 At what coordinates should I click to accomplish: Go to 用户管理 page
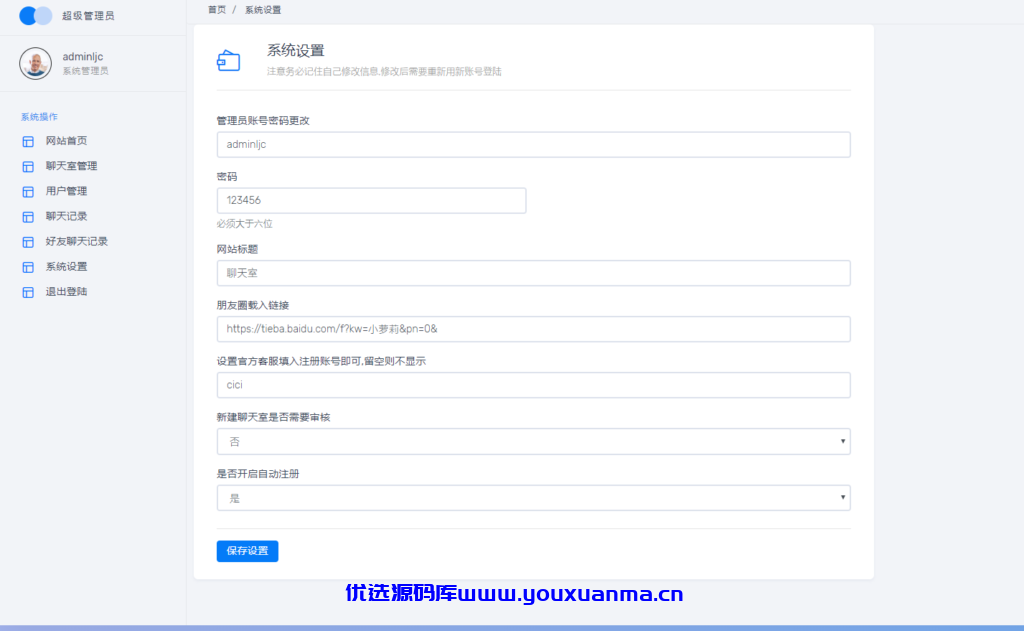66,191
